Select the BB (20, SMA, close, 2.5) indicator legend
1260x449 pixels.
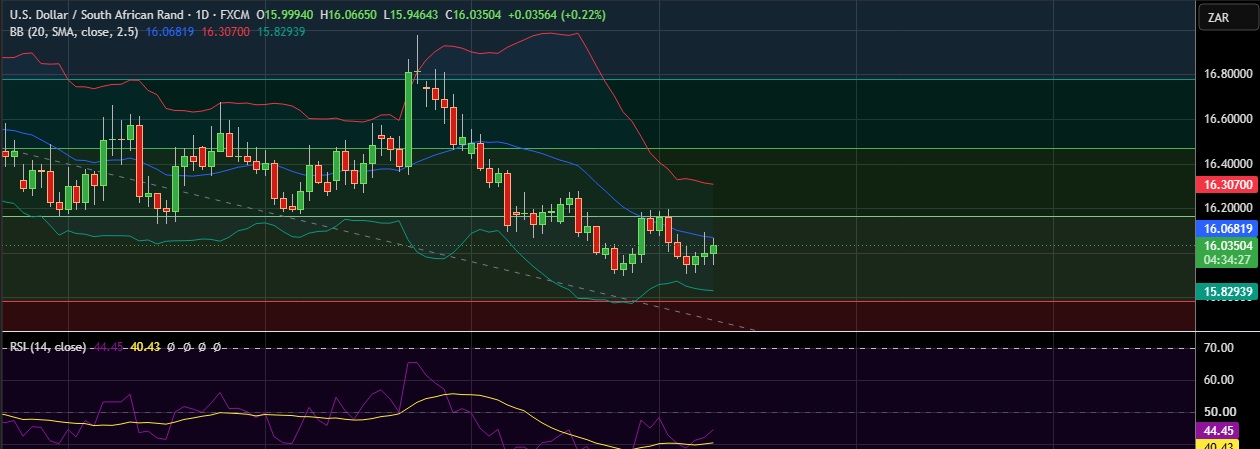[x=74, y=32]
